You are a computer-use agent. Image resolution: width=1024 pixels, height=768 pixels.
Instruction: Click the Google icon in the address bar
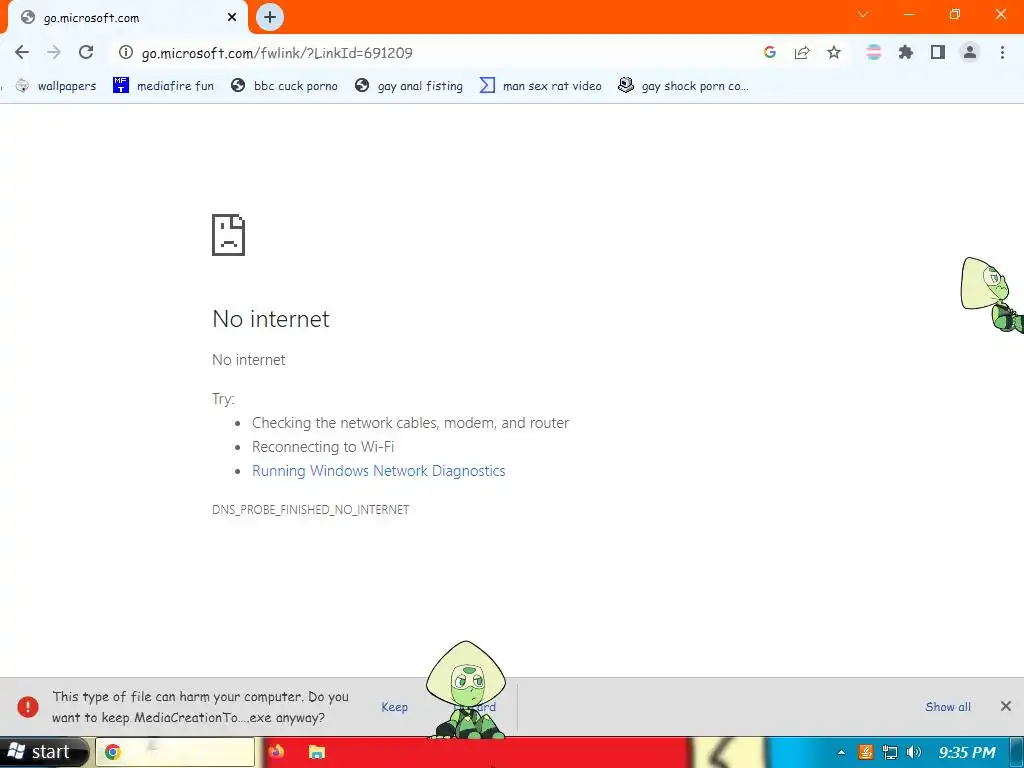tap(770, 53)
